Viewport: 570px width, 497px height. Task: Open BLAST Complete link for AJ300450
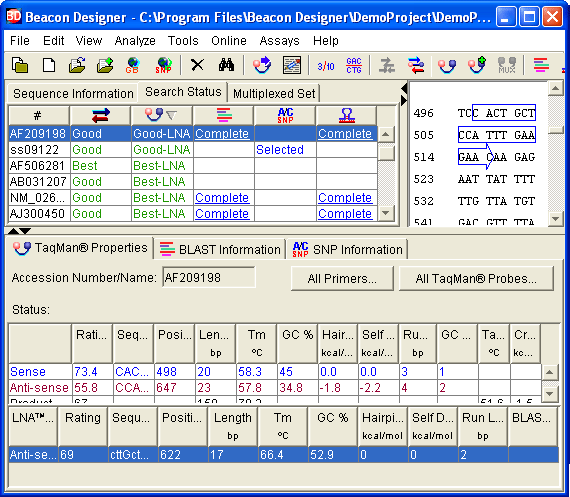tap(222, 214)
